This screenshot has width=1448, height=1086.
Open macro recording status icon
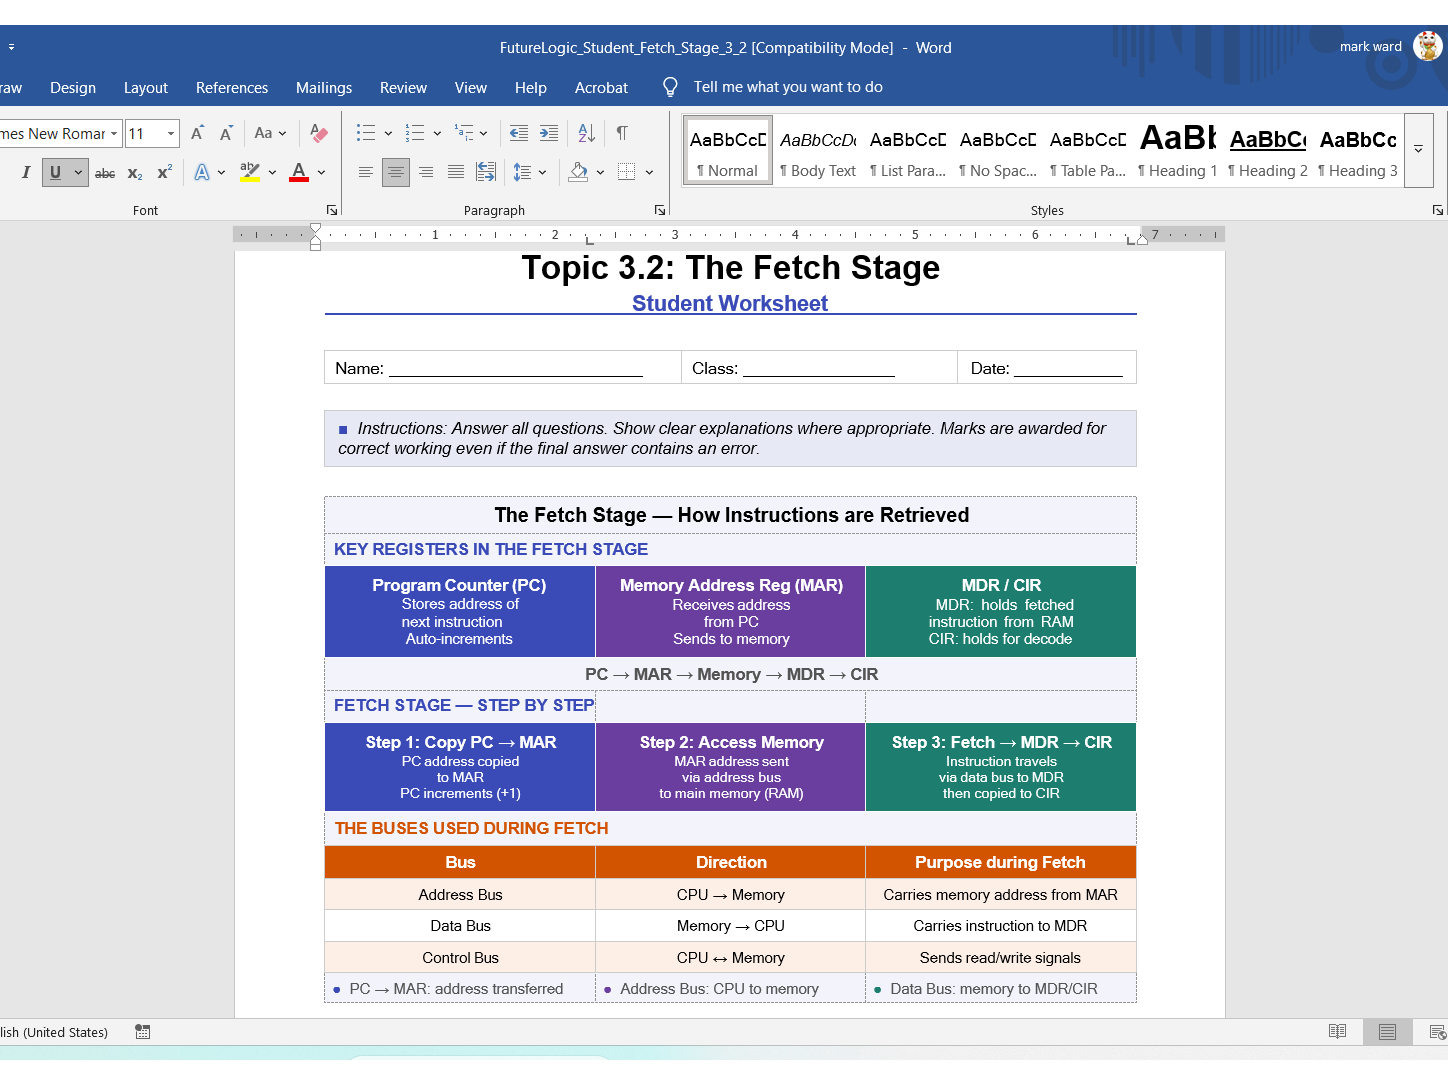pyautogui.click(x=143, y=1032)
